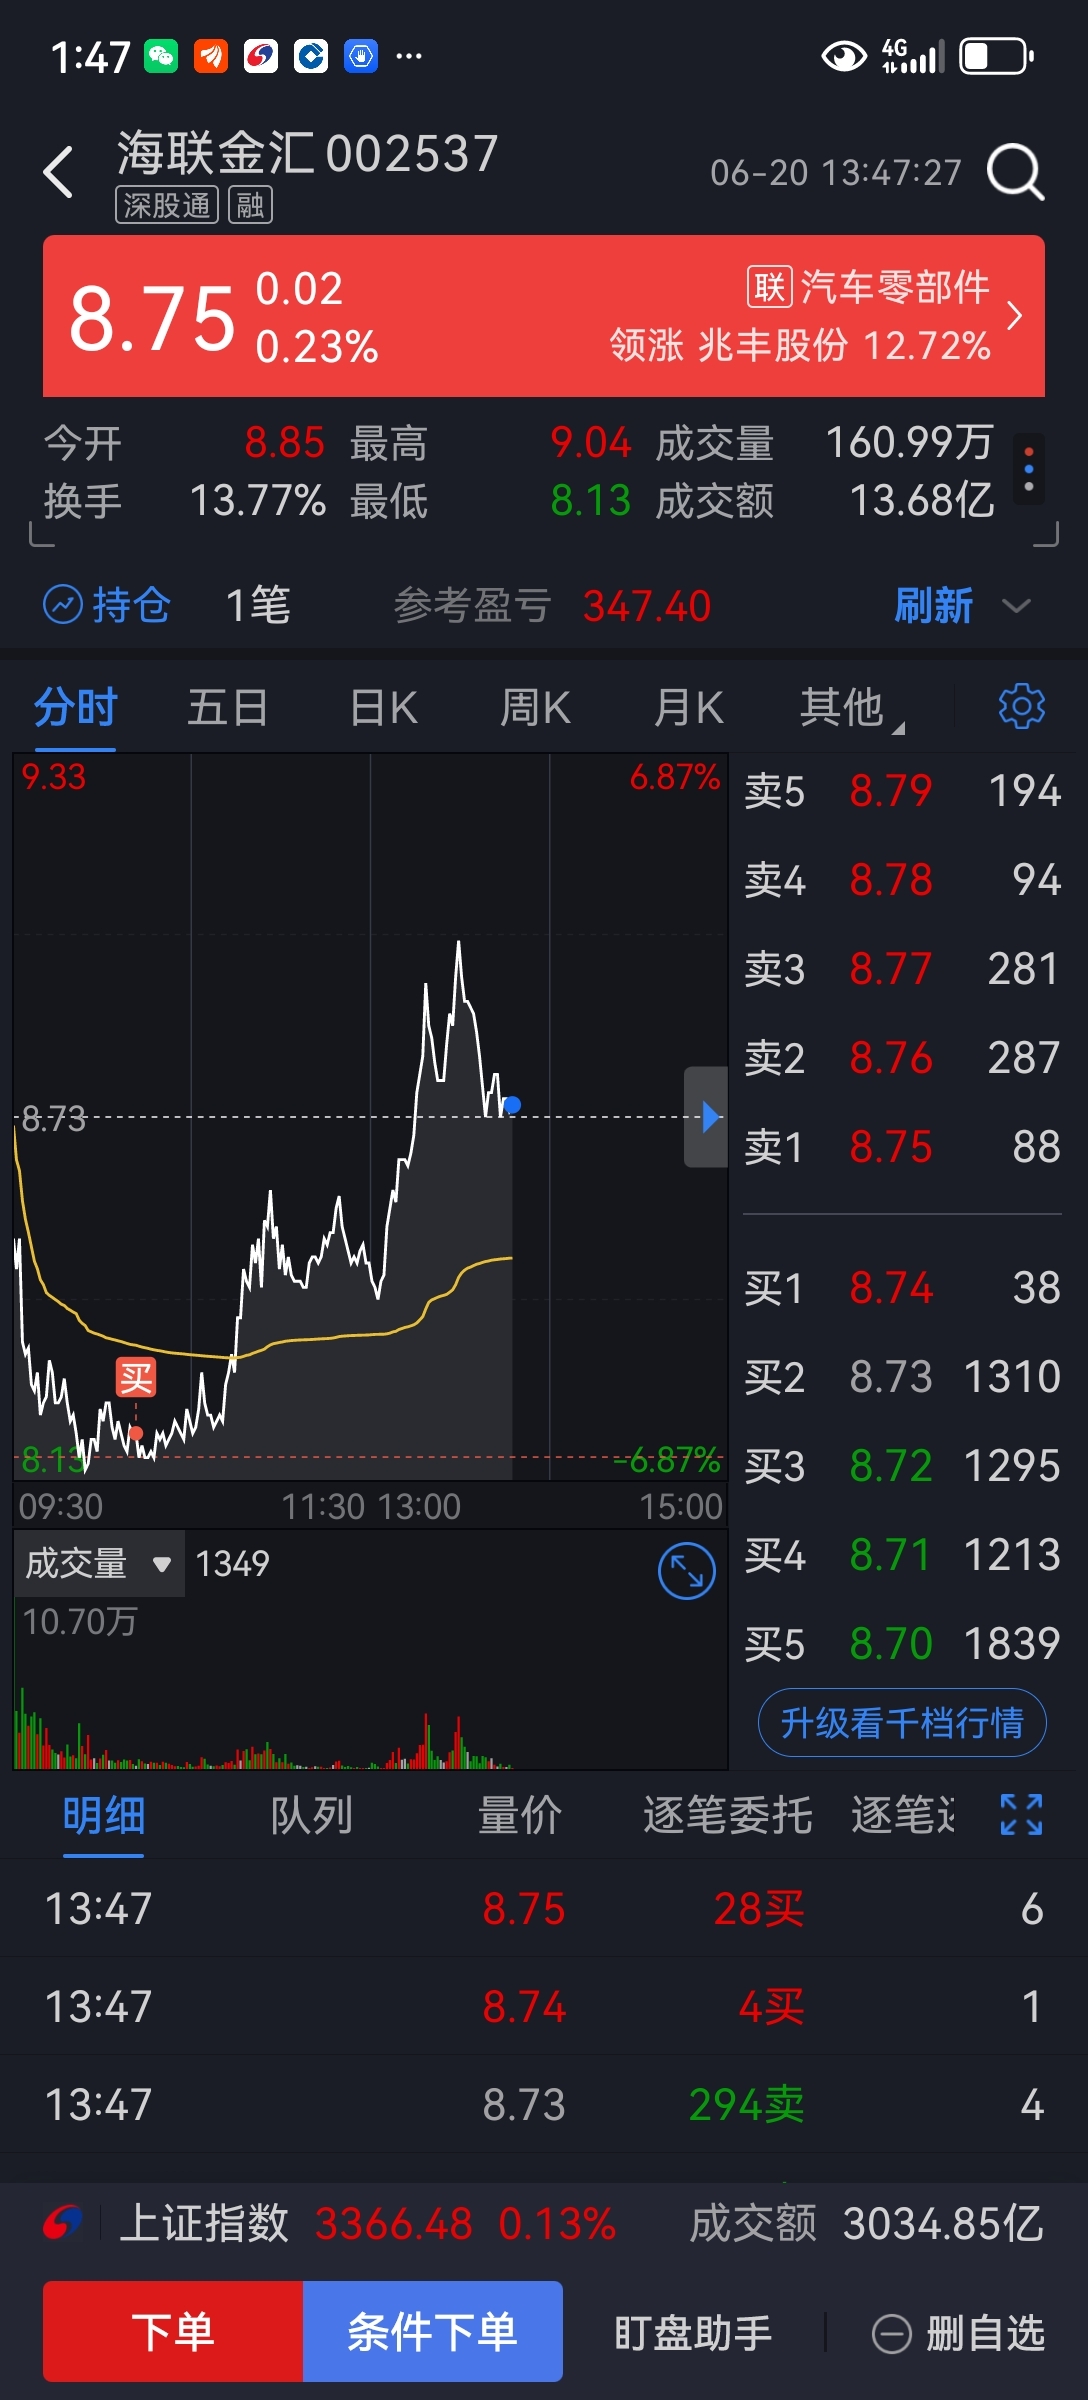
Task: Open chart settings gear icon
Action: pyautogui.click(x=1021, y=707)
